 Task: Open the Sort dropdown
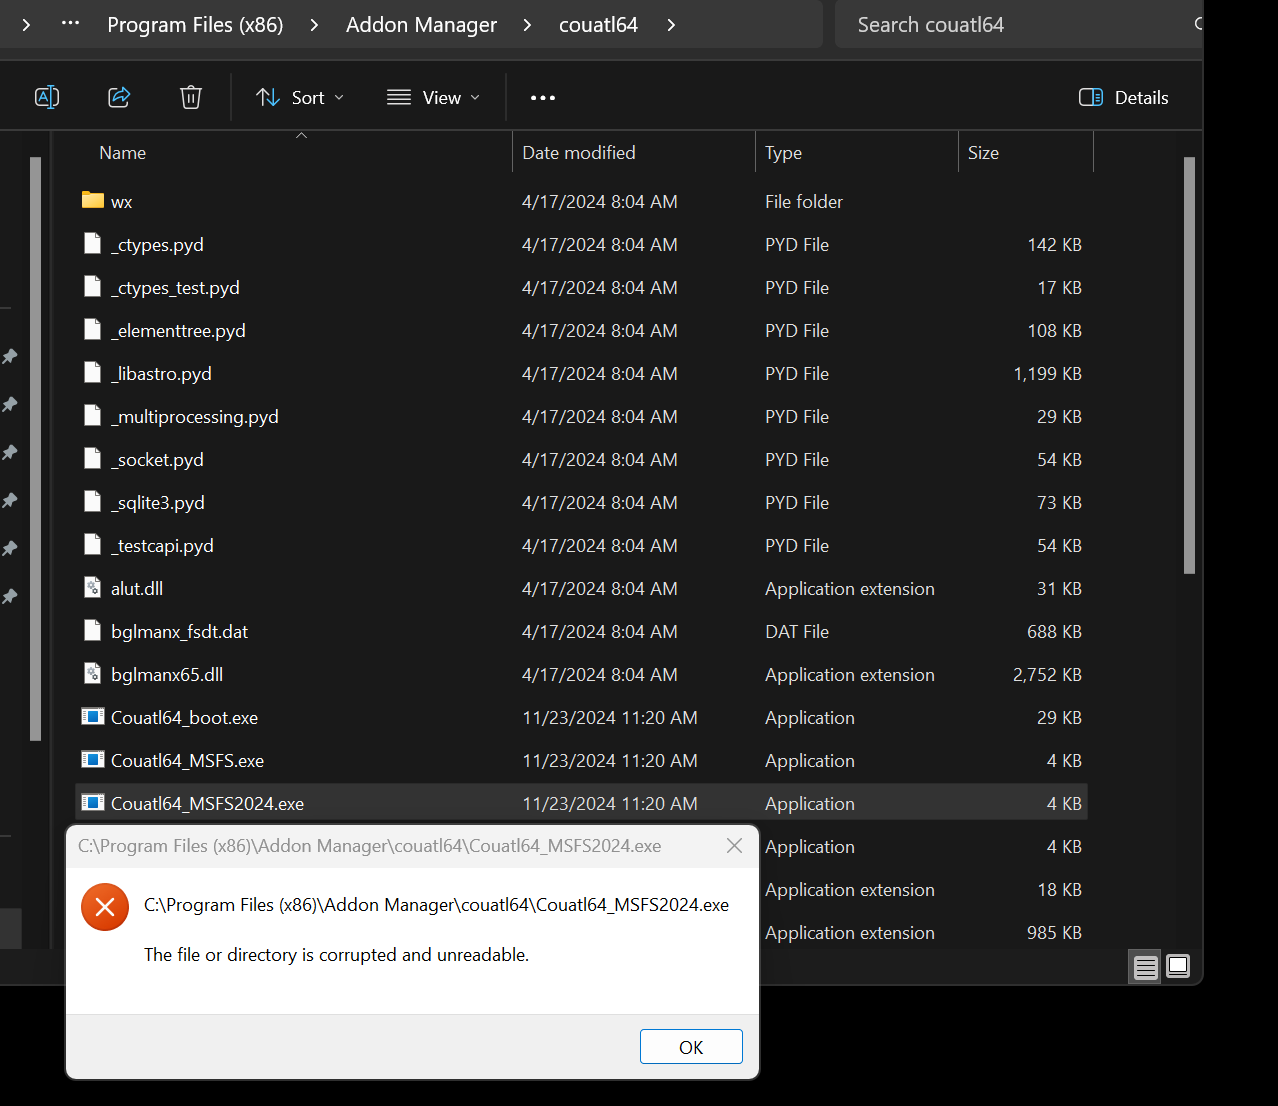click(299, 97)
